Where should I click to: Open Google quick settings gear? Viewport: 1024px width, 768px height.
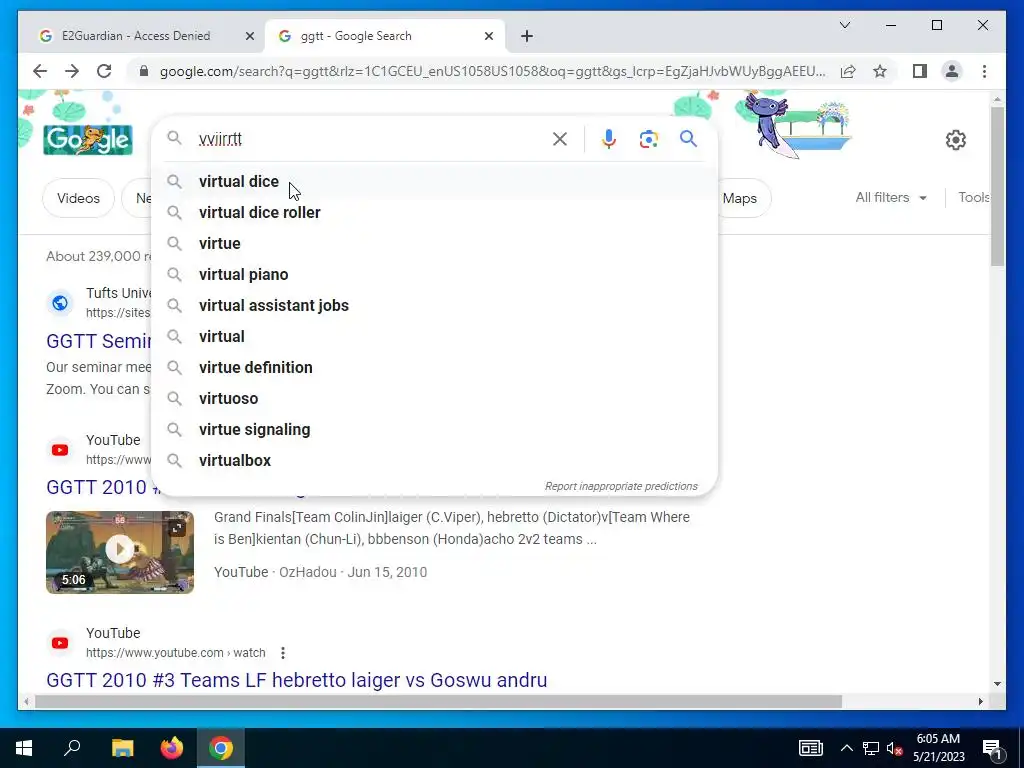[x=955, y=140]
